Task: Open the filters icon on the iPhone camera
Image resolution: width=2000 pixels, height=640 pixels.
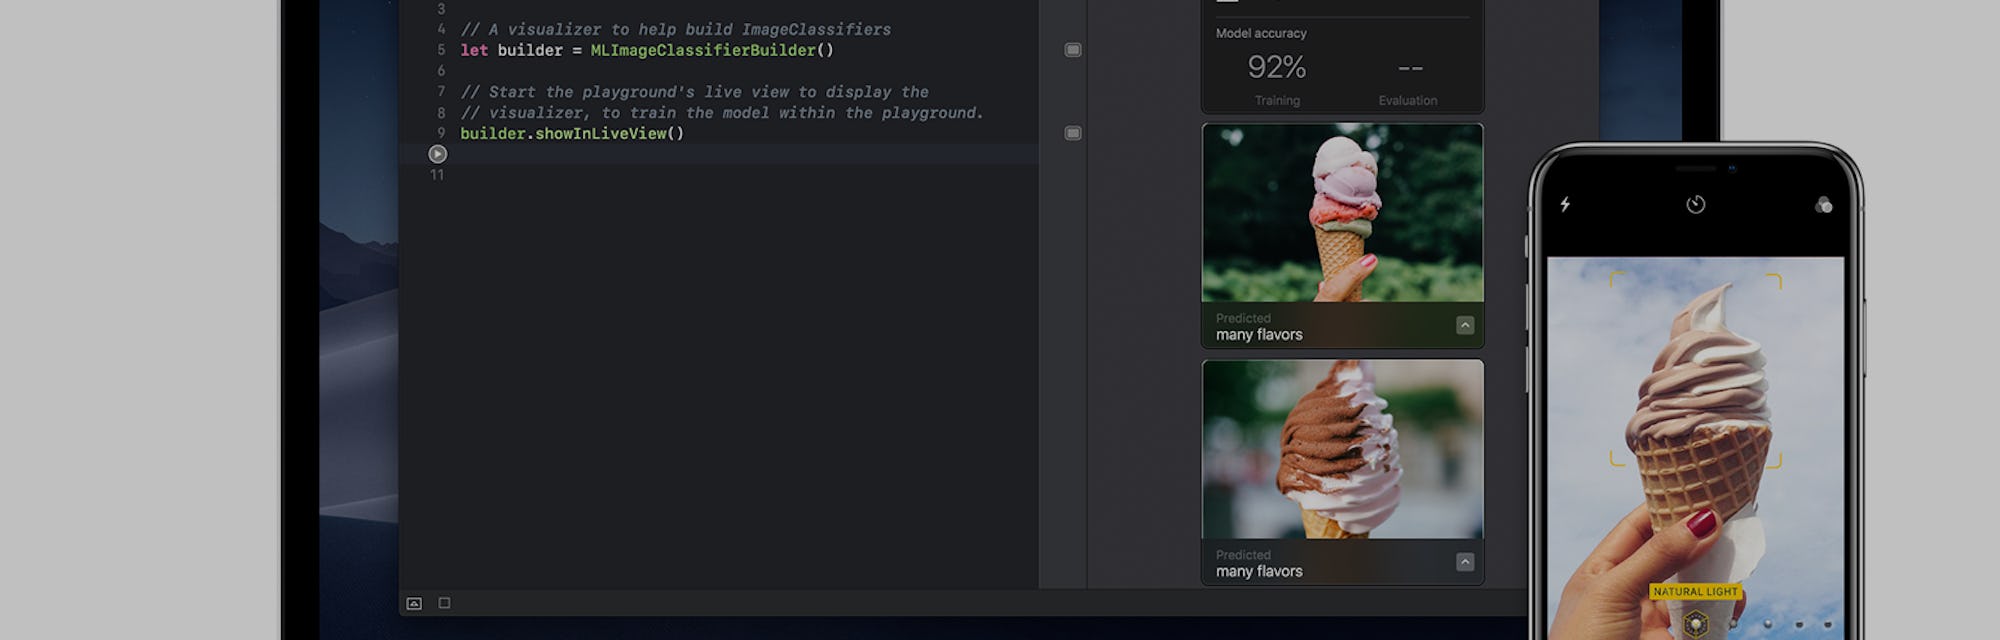Action: (1823, 204)
